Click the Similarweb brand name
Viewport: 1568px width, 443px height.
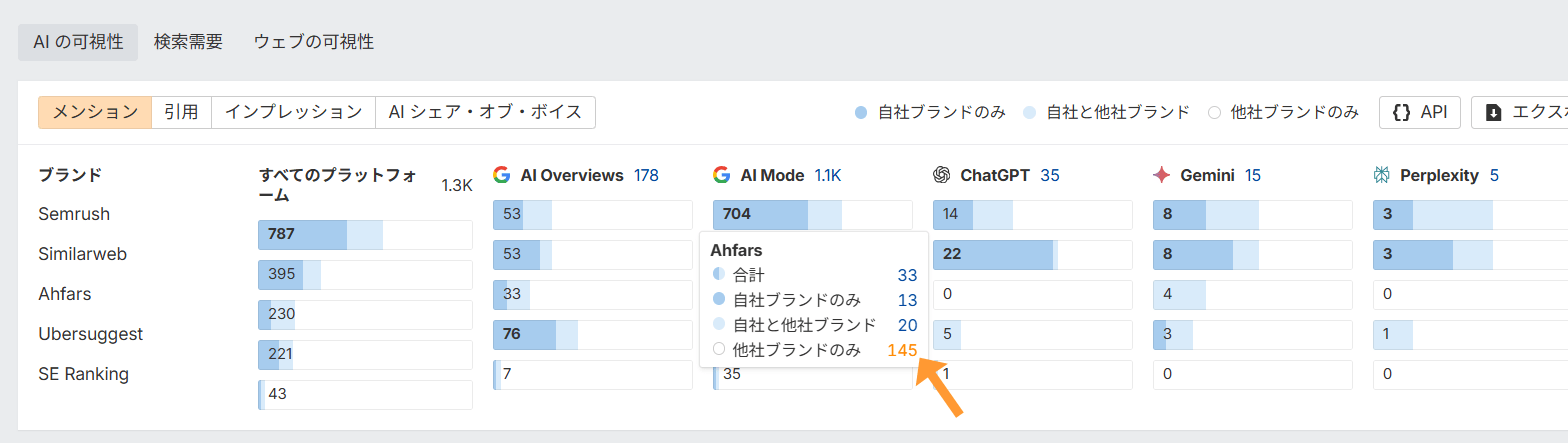(81, 254)
